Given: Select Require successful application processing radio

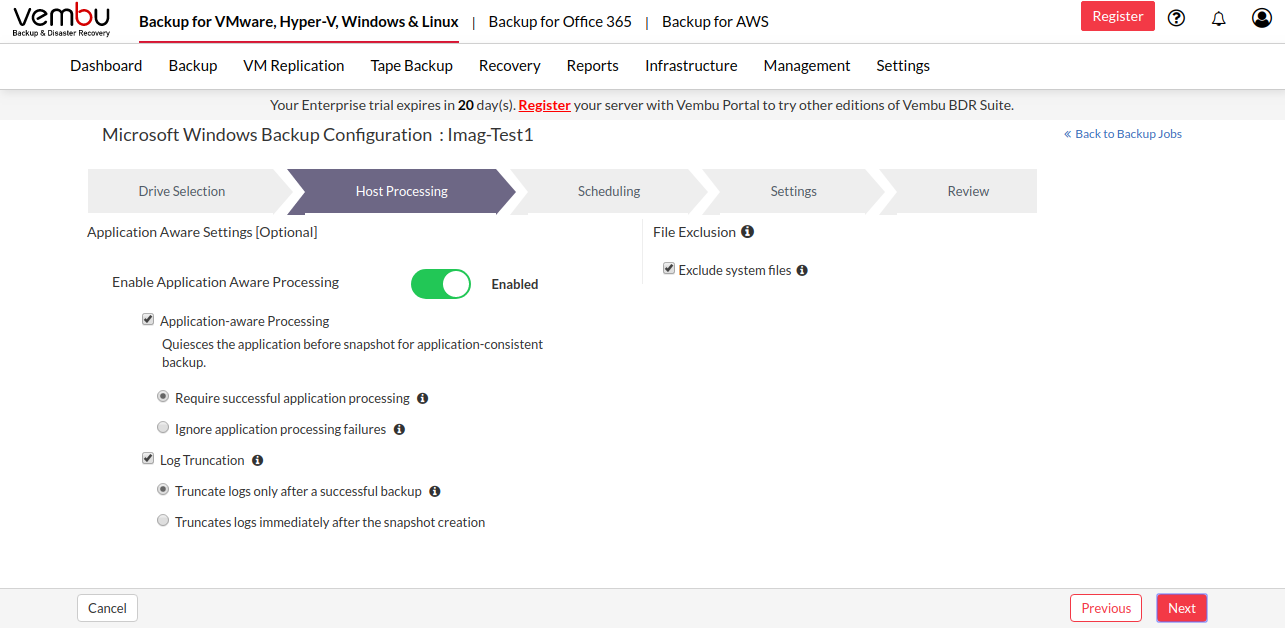Looking at the screenshot, I should 163,397.
